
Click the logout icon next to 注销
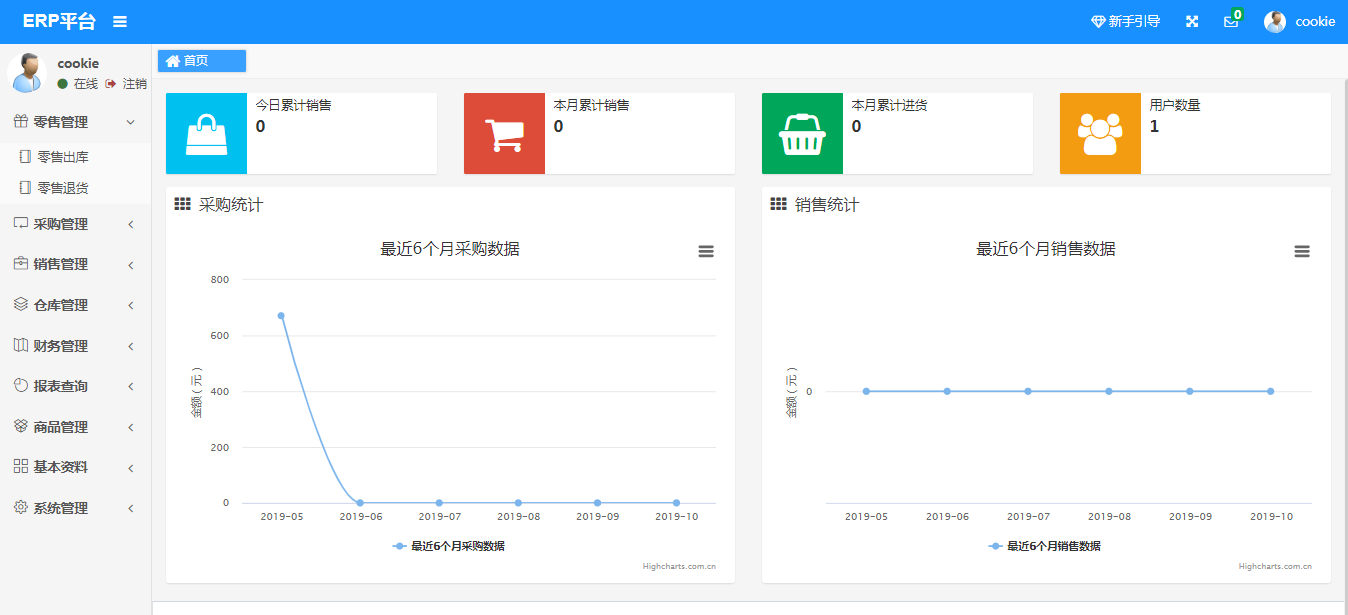pos(111,84)
